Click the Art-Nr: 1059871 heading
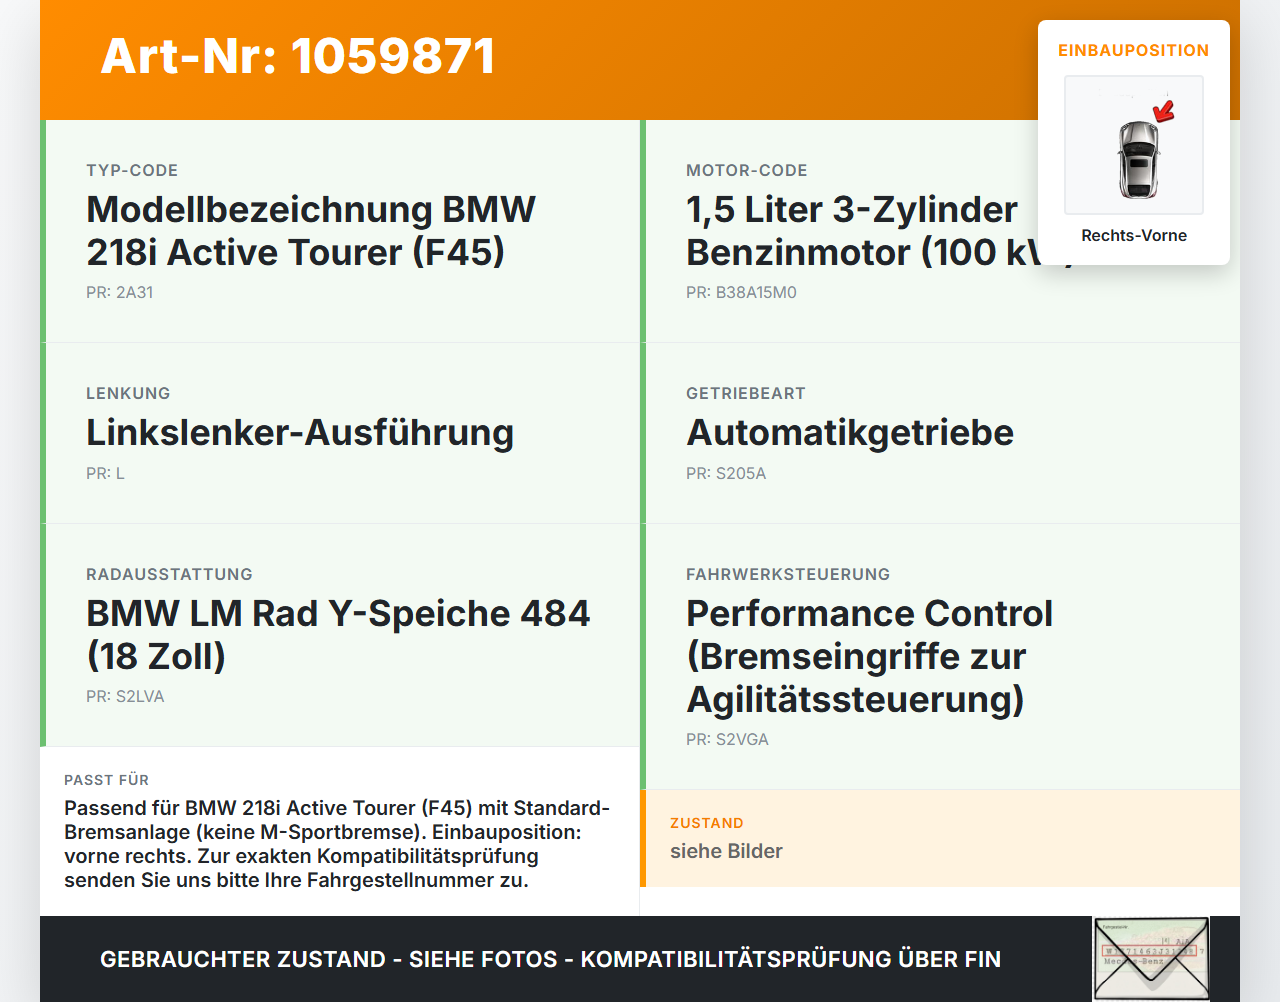 click(x=298, y=56)
